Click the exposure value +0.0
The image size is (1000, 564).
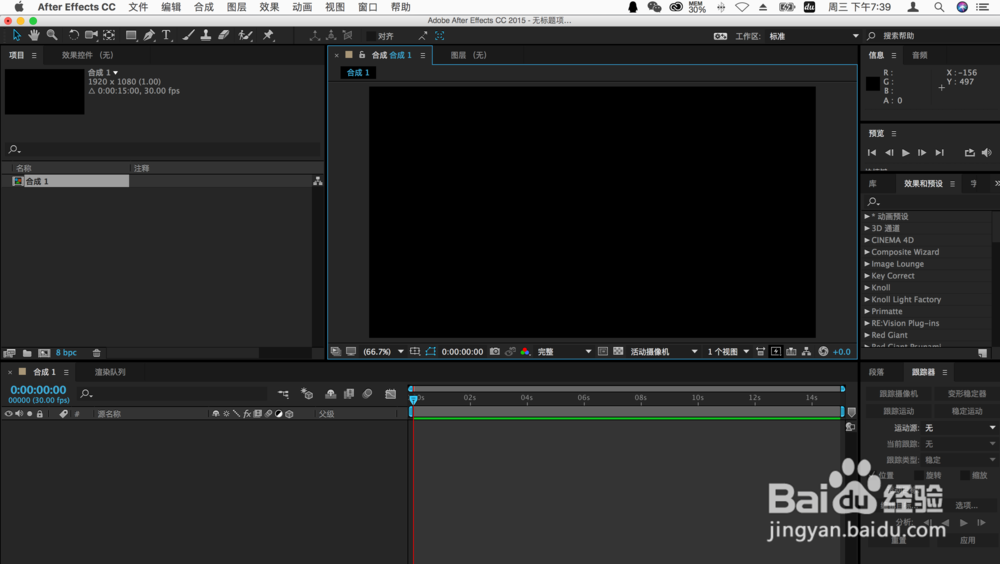click(841, 352)
